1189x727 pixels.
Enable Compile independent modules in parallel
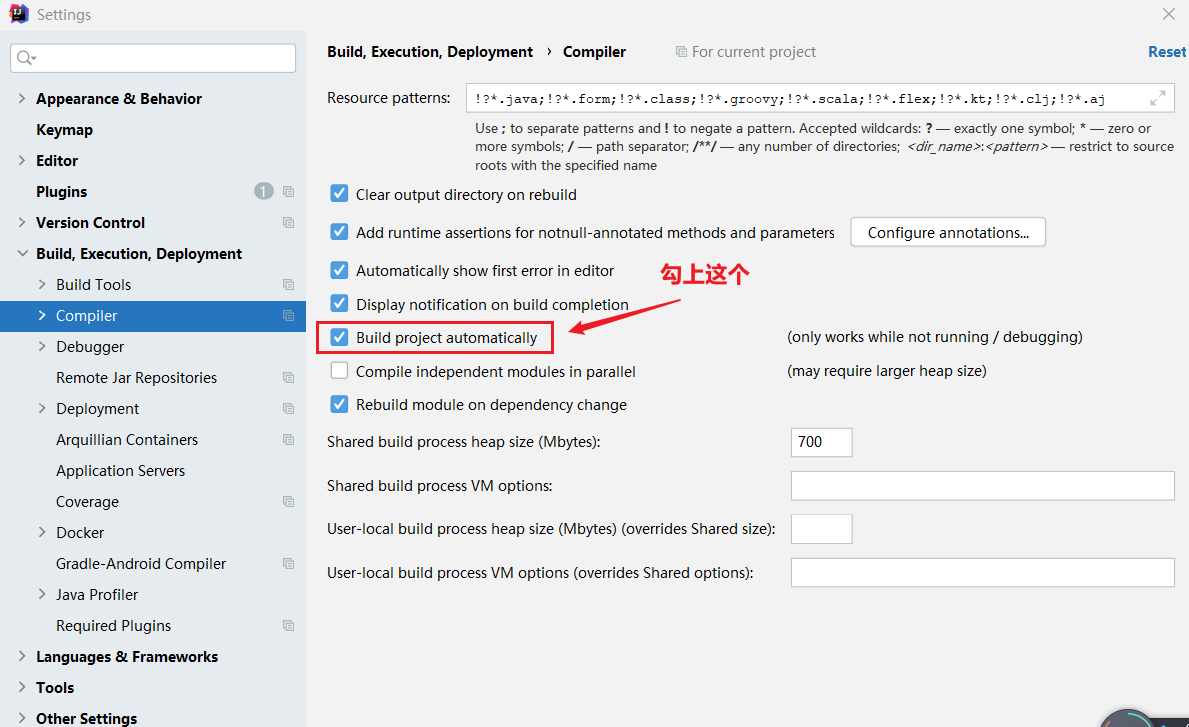339,371
